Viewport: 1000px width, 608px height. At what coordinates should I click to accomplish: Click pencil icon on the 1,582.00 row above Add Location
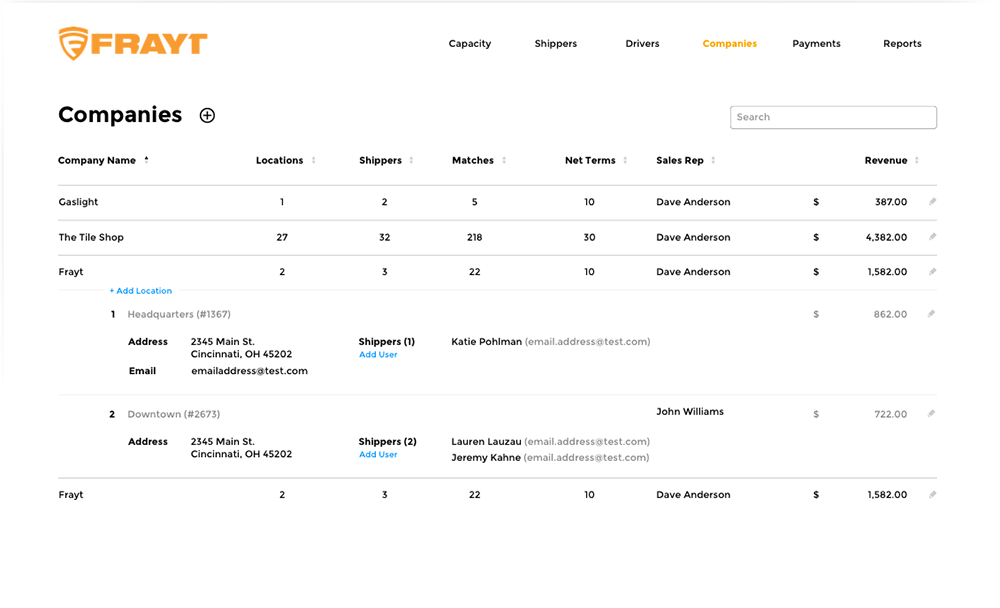(932, 272)
